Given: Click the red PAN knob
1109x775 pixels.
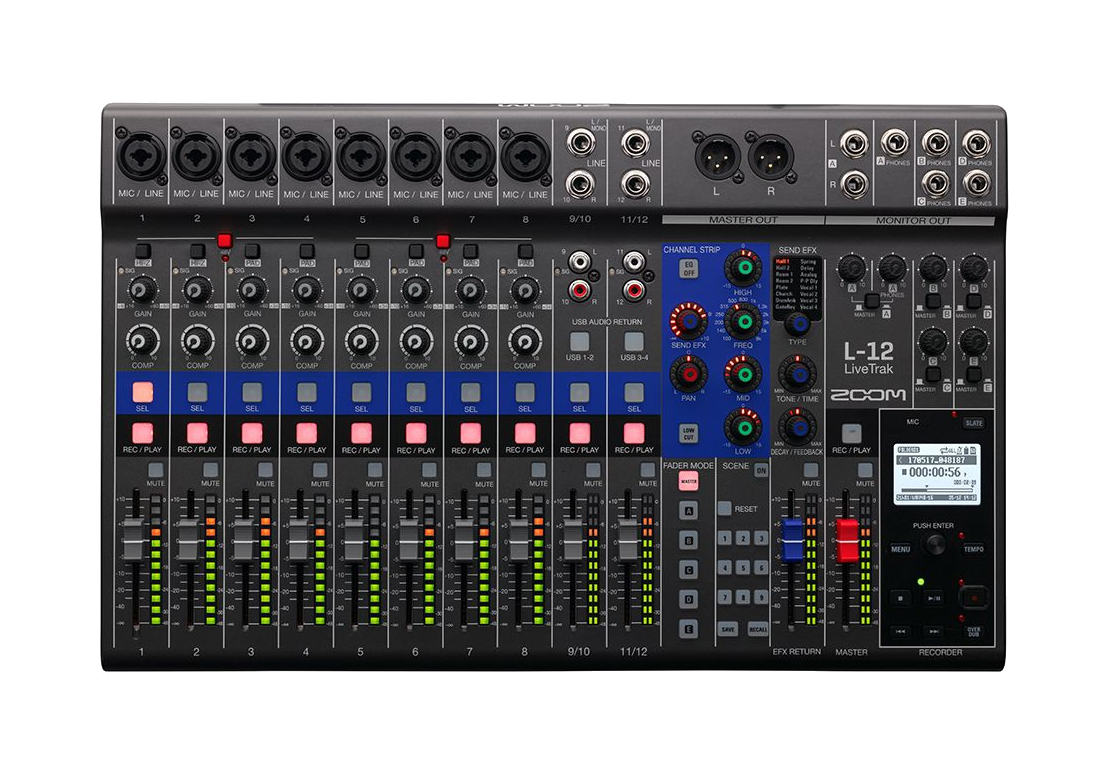Looking at the screenshot, I should point(688,373).
